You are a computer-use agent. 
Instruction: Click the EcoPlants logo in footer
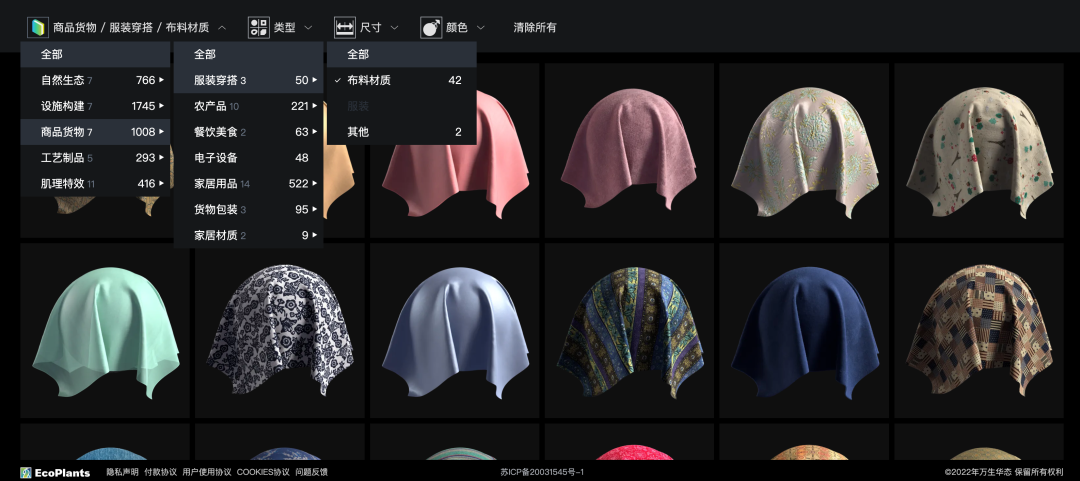55,473
